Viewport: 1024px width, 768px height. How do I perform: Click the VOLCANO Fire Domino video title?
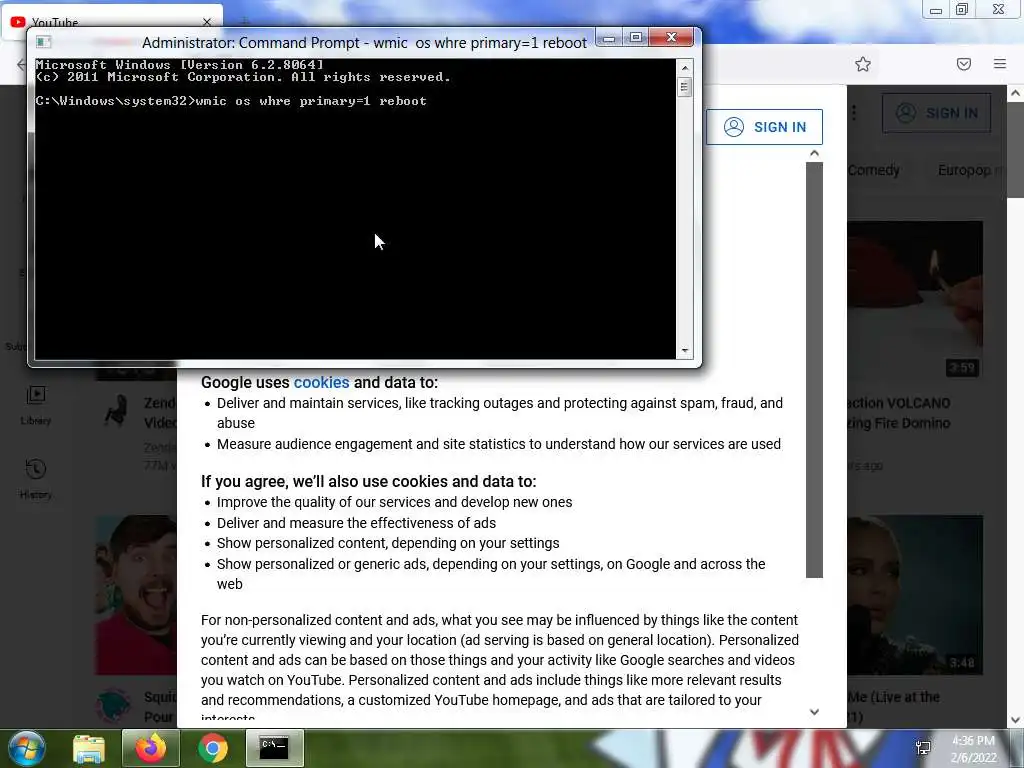899,413
